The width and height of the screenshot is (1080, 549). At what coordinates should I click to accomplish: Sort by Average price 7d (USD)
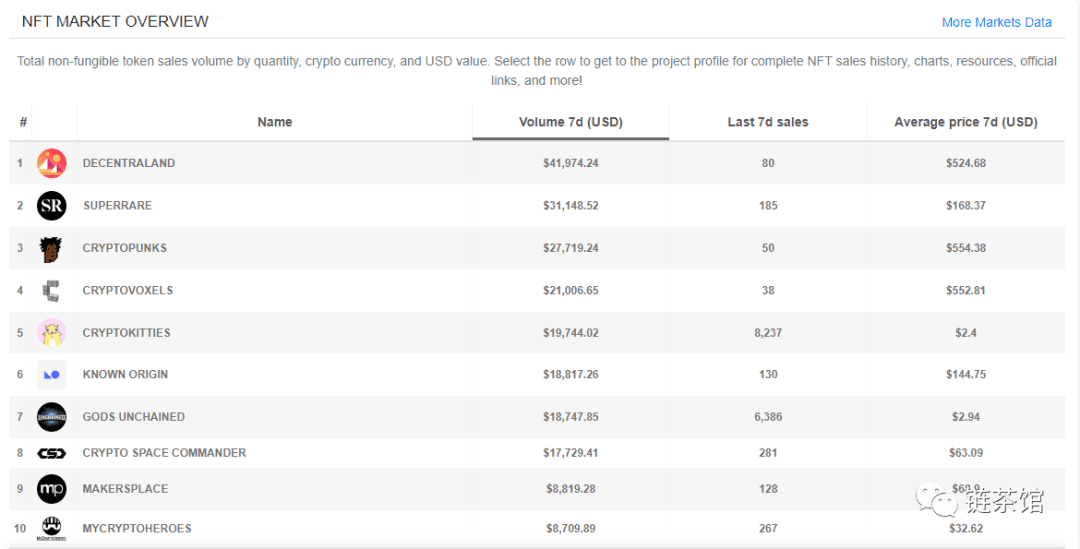click(966, 122)
